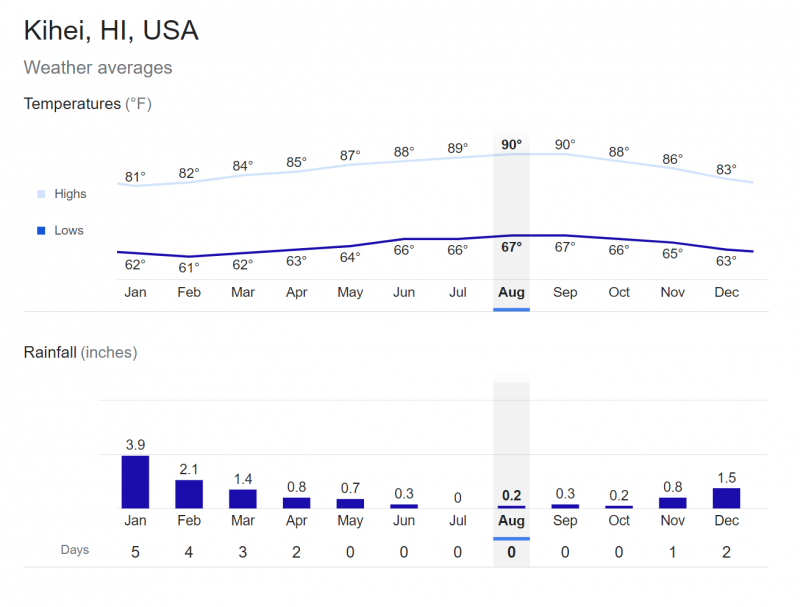
Task: Click the Weather averages subtitle
Action: tap(98, 68)
